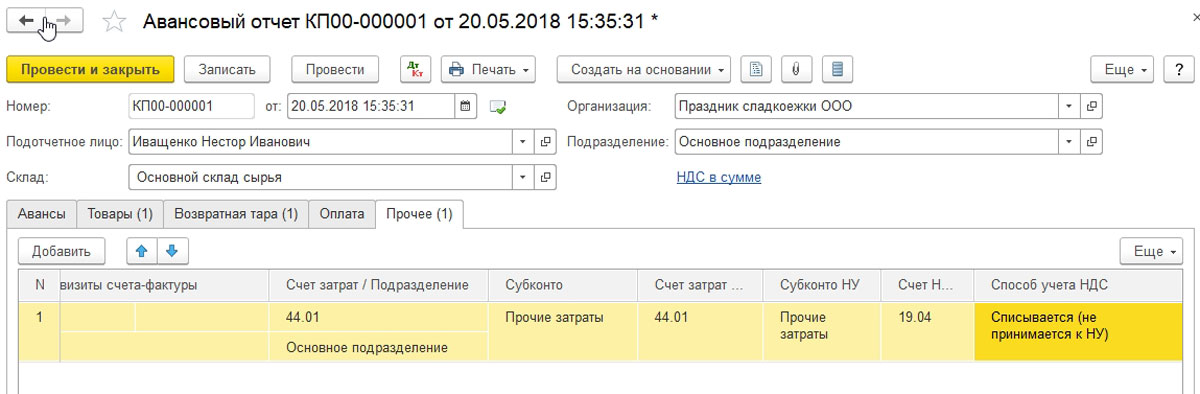The width and height of the screenshot is (1200, 394).
Task: Open the calendar date picker
Action: [466, 106]
